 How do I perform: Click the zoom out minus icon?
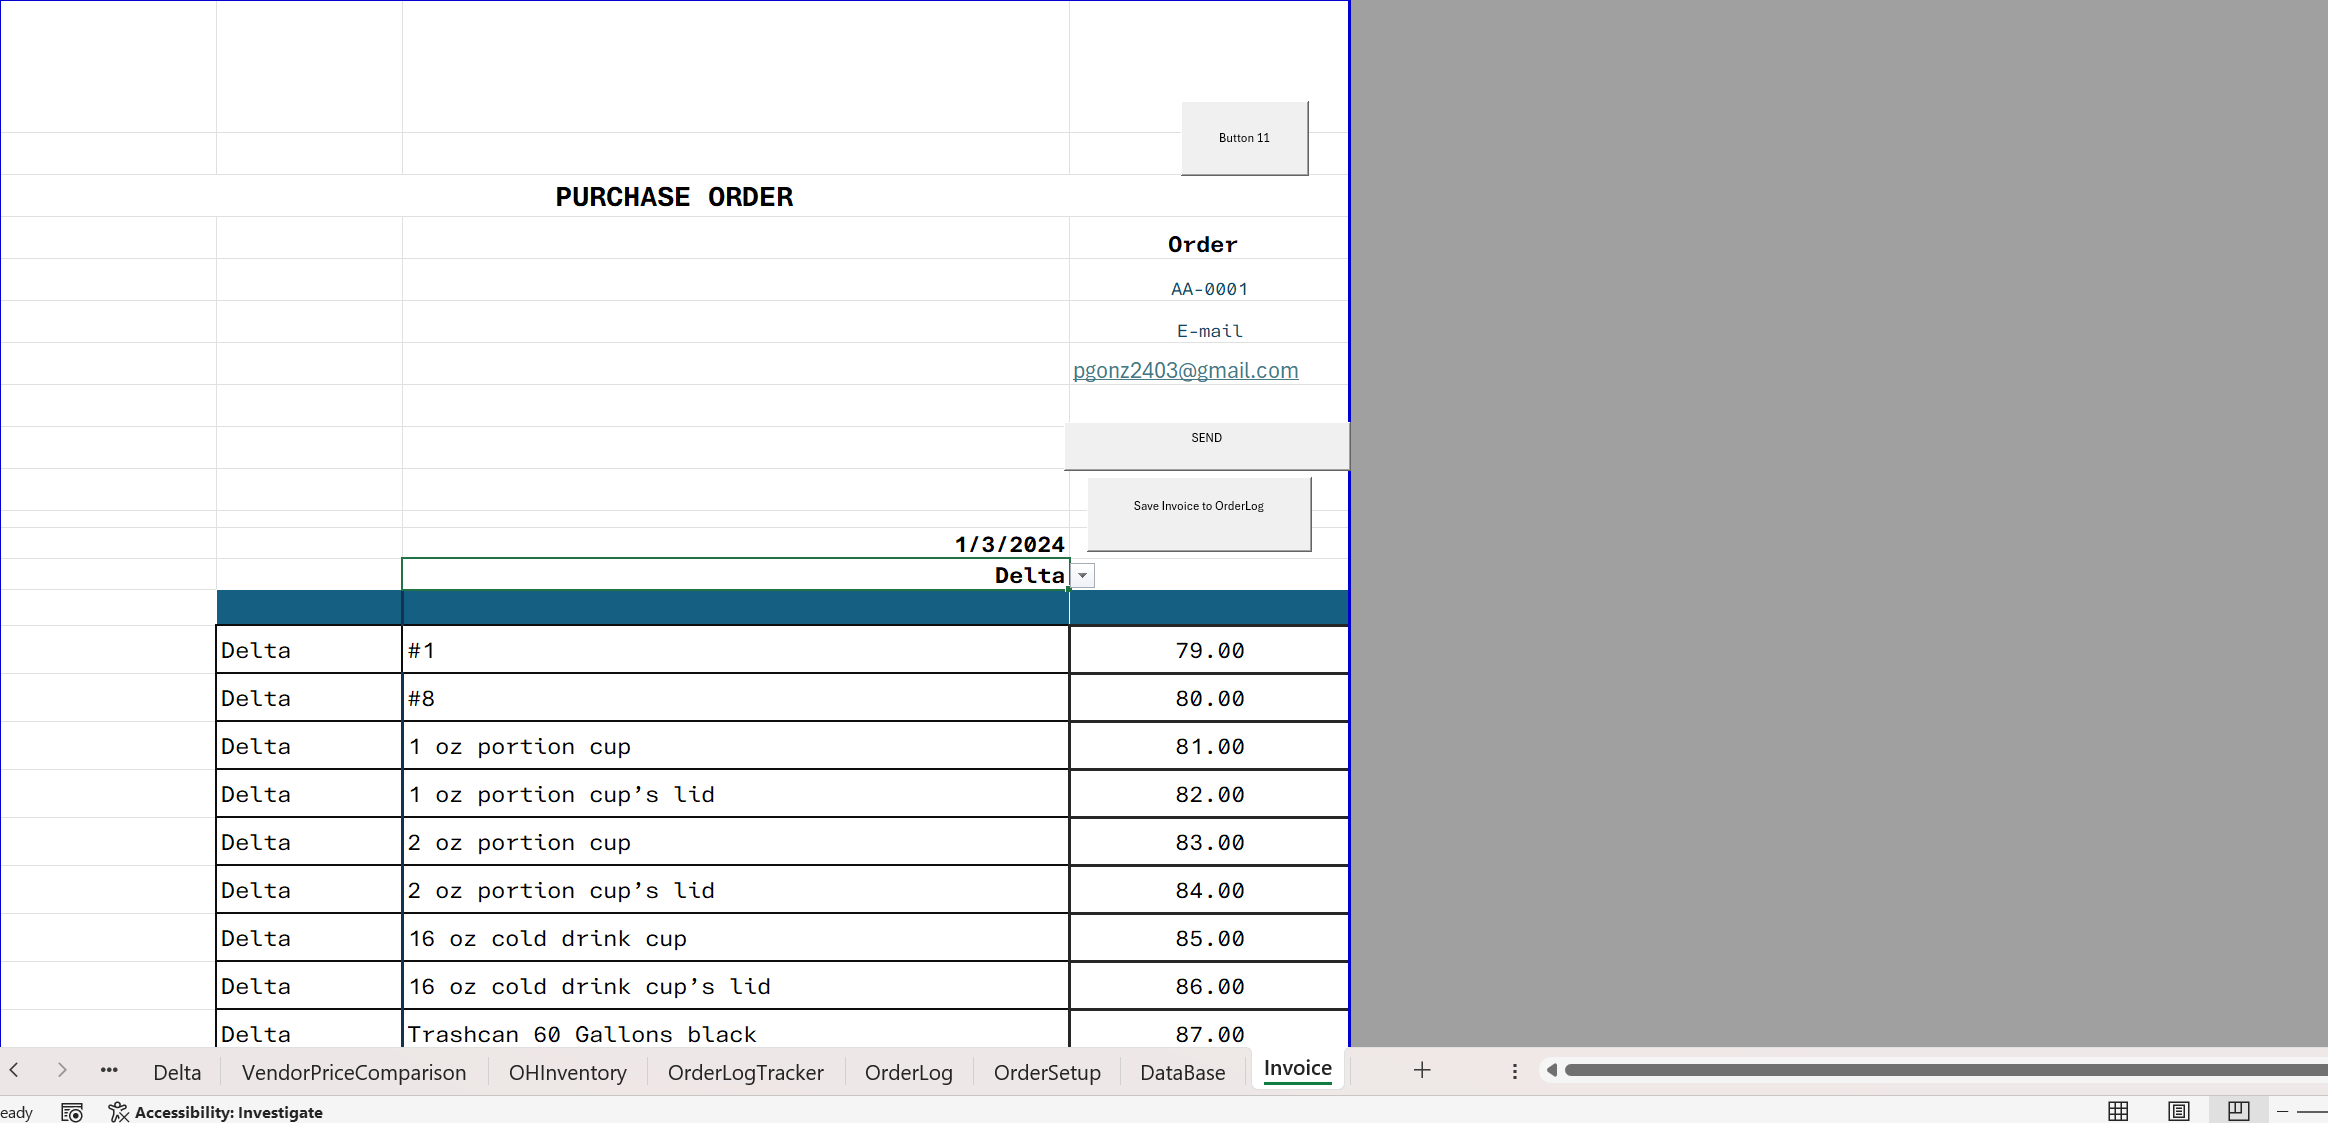[2283, 1111]
